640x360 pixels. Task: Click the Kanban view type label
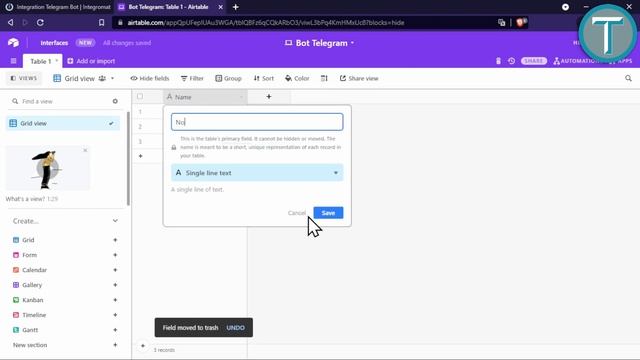click(x=33, y=300)
